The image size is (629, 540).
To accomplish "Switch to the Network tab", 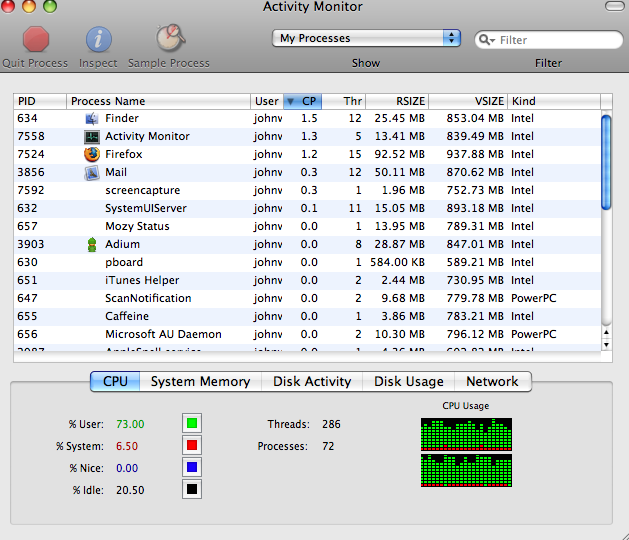I will 493,381.
